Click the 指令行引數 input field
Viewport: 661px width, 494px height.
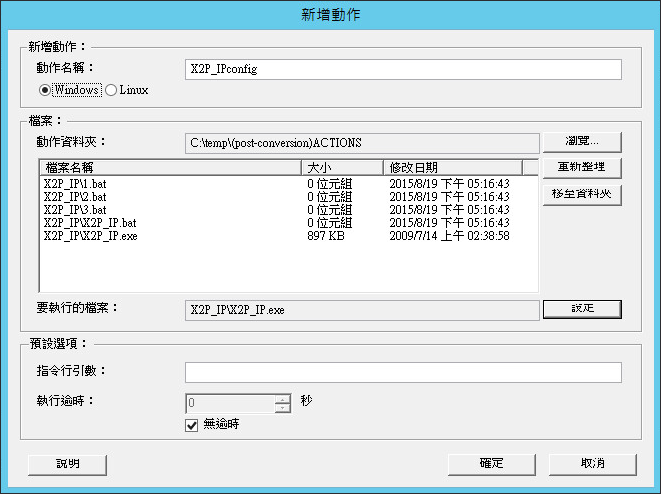[x=403, y=372]
